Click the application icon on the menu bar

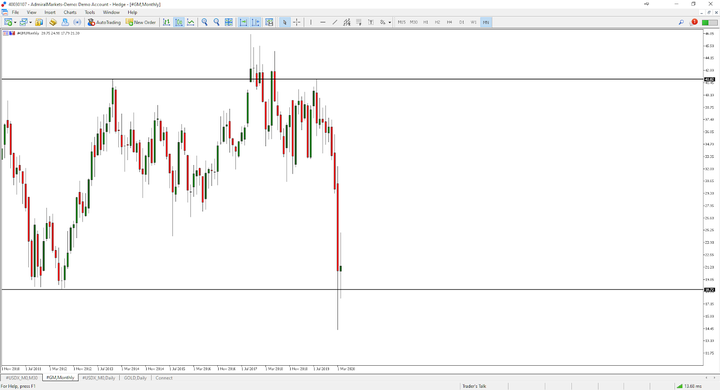pos(4,12)
